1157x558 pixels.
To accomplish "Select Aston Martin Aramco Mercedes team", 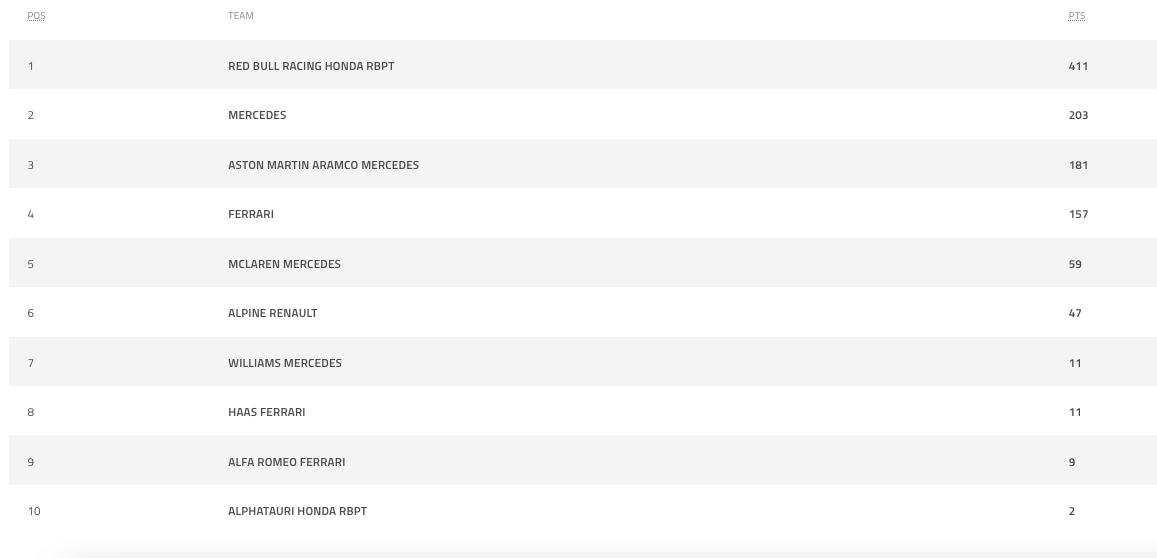I will [323, 165].
